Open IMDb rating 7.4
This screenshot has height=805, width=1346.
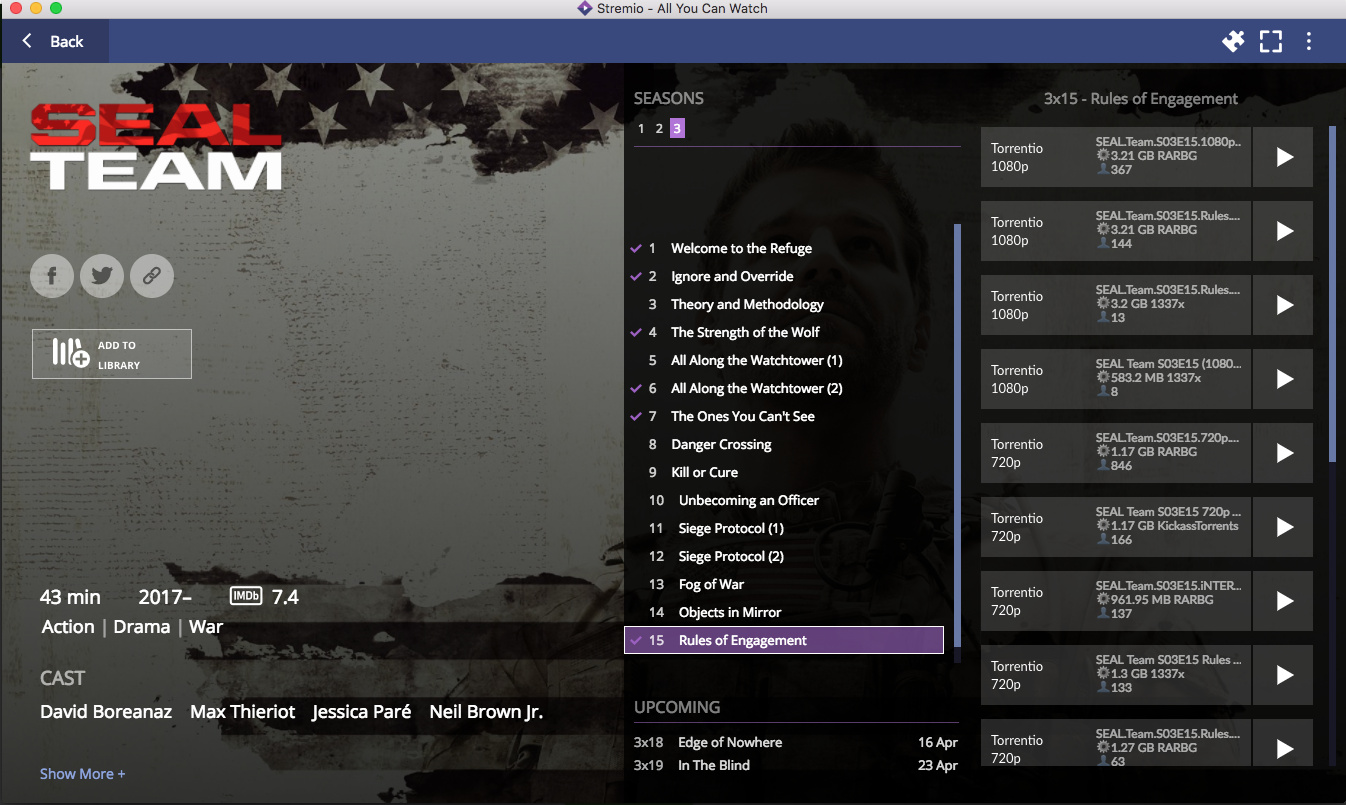tap(265, 597)
